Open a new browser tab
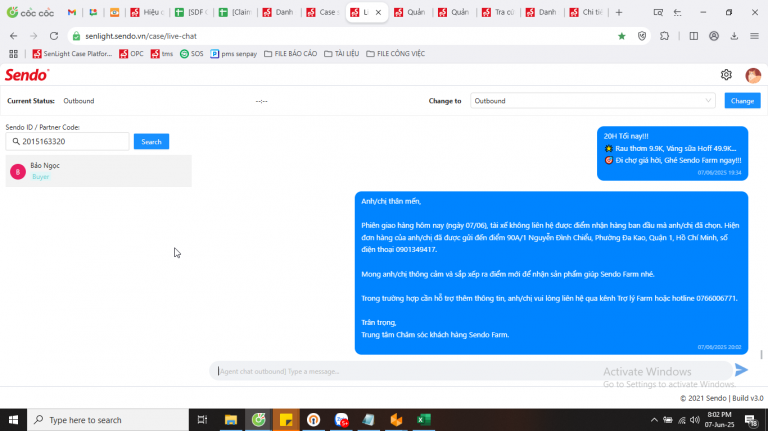 (619, 12)
